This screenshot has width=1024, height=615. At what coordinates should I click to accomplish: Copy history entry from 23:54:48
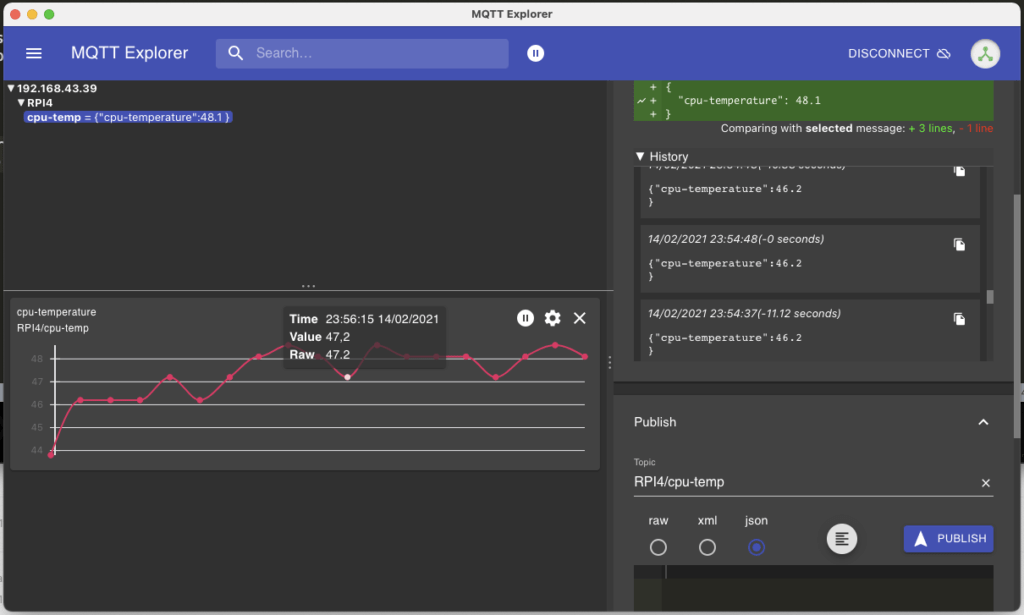[959, 245]
